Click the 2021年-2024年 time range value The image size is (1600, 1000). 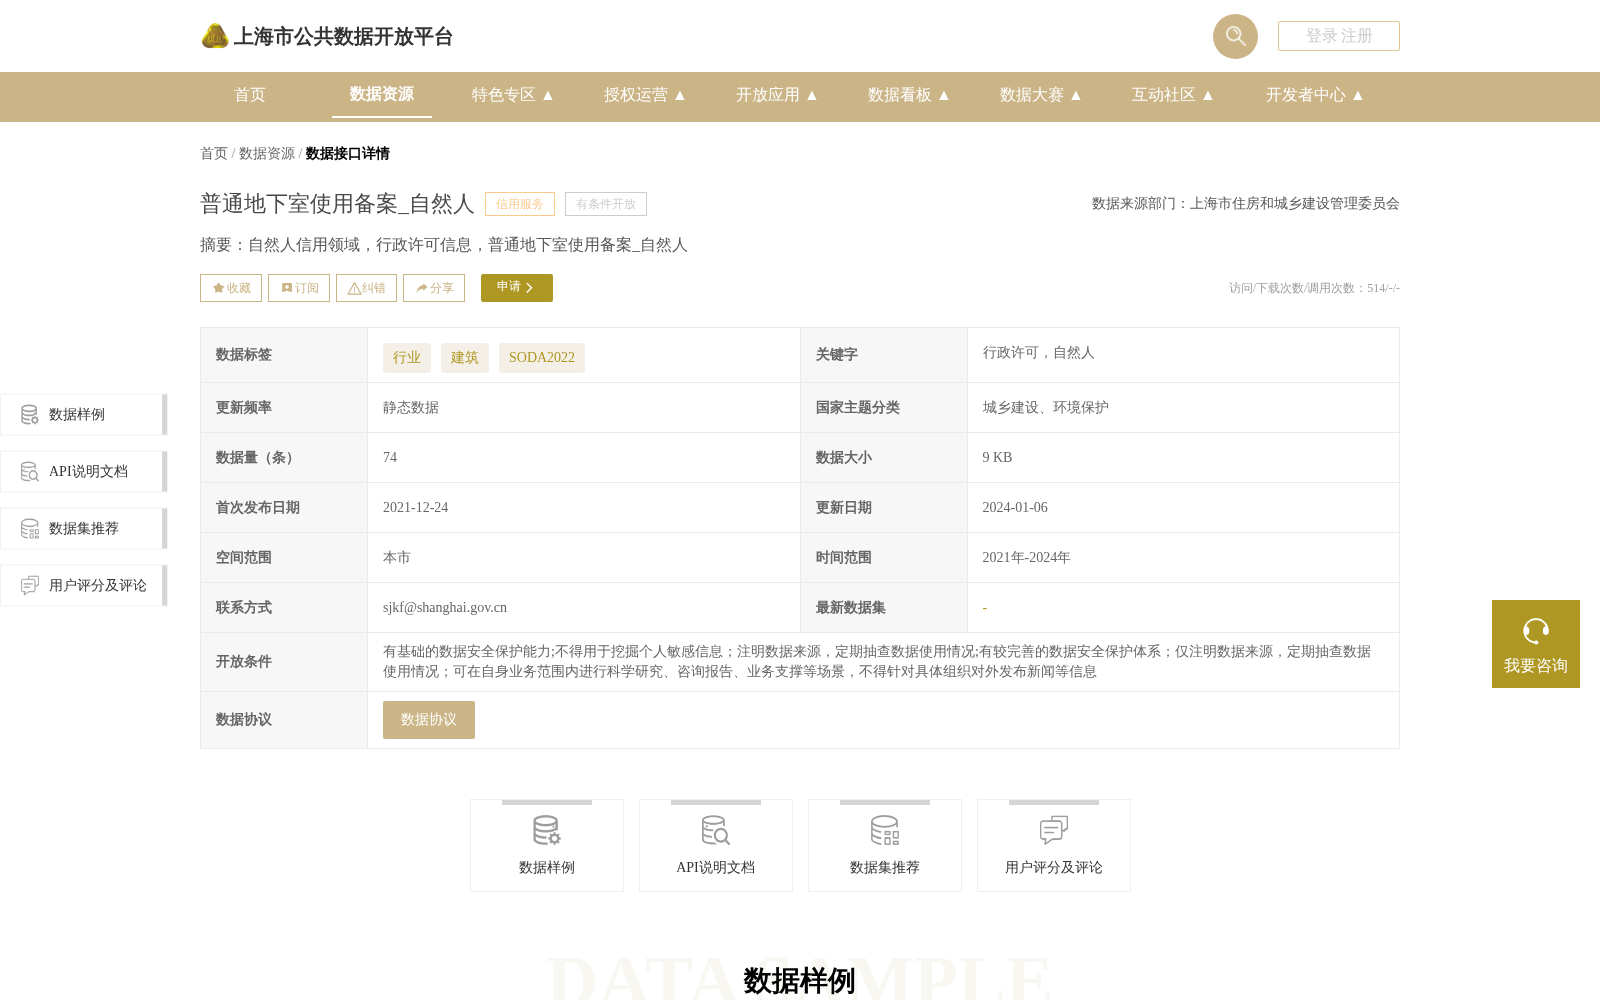[1026, 557]
